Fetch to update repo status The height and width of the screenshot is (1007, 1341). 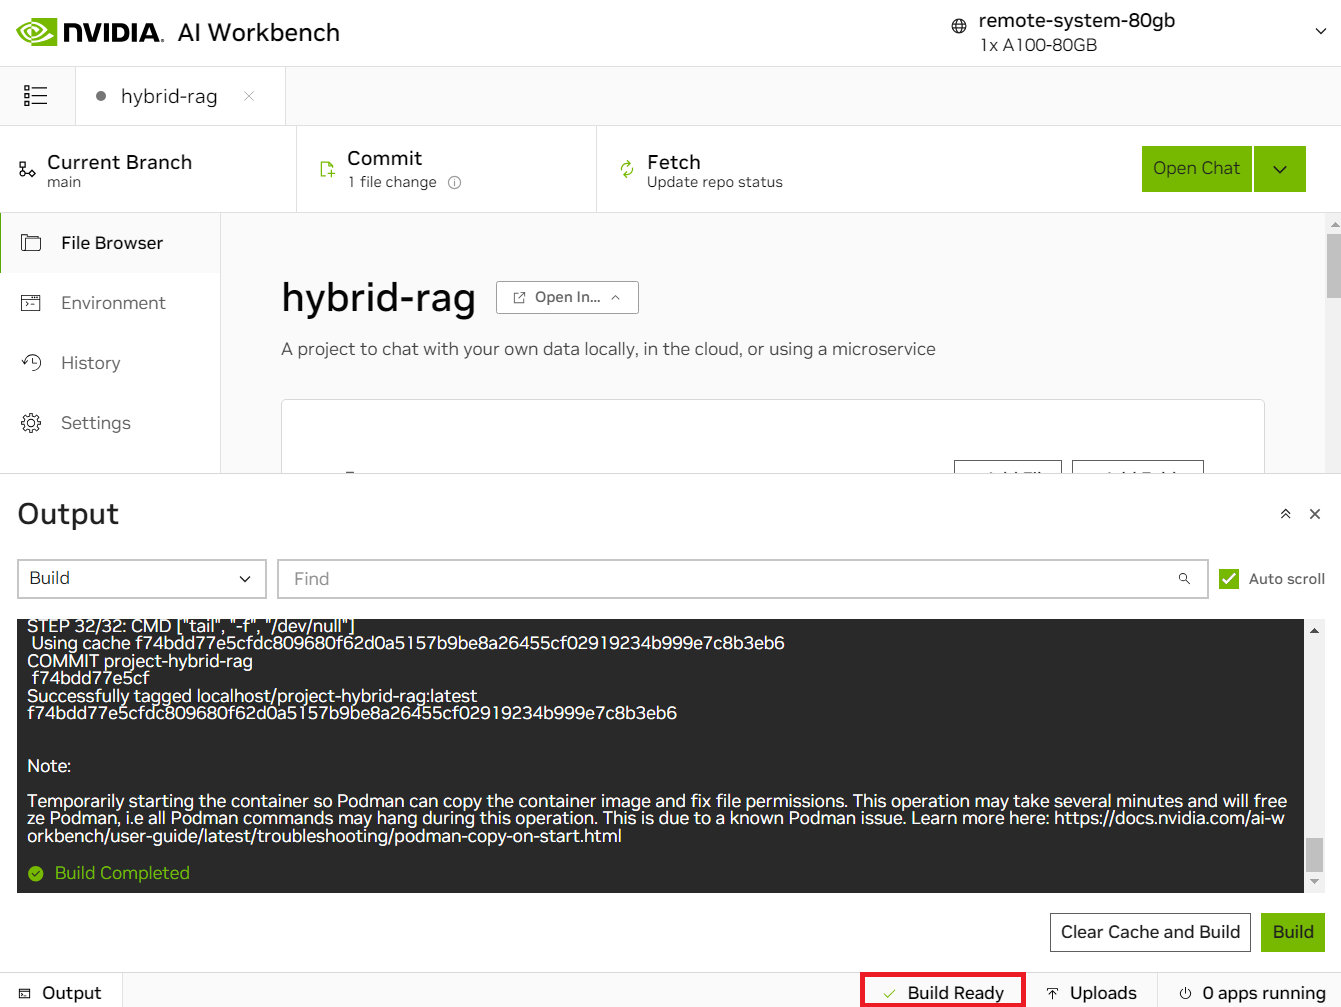[x=714, y=170]
